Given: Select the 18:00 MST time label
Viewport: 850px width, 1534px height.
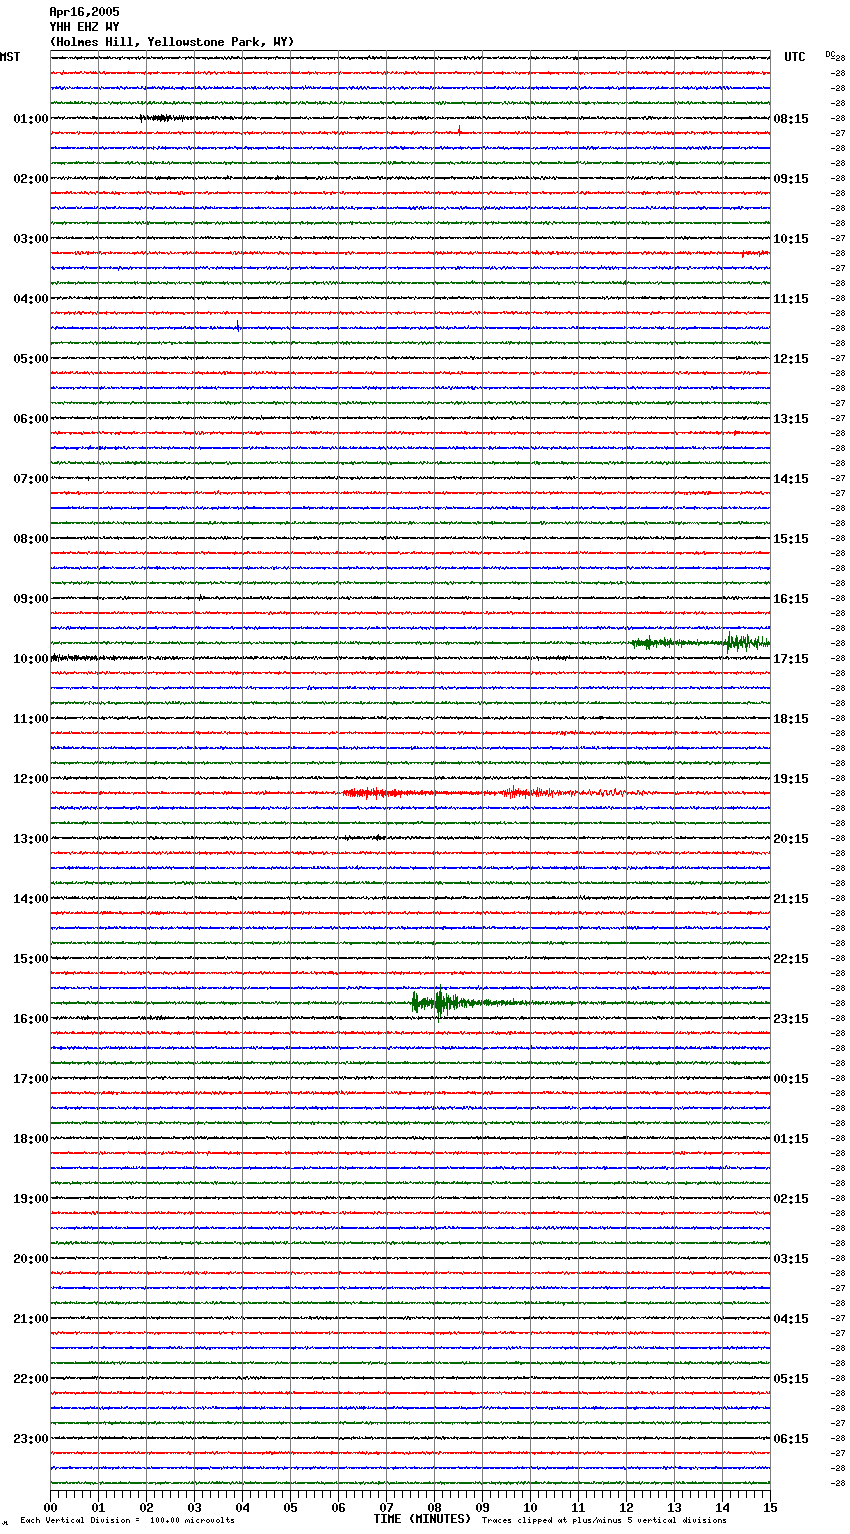Looking at the screenshot, I should (31, 1139).
